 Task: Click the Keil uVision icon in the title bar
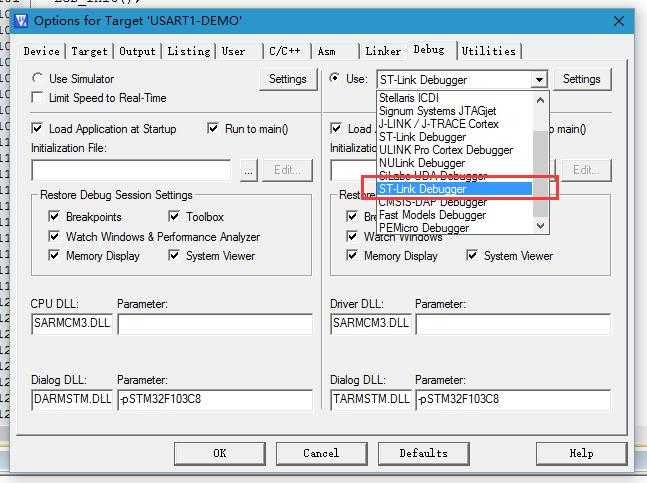(x=21, y=21)
